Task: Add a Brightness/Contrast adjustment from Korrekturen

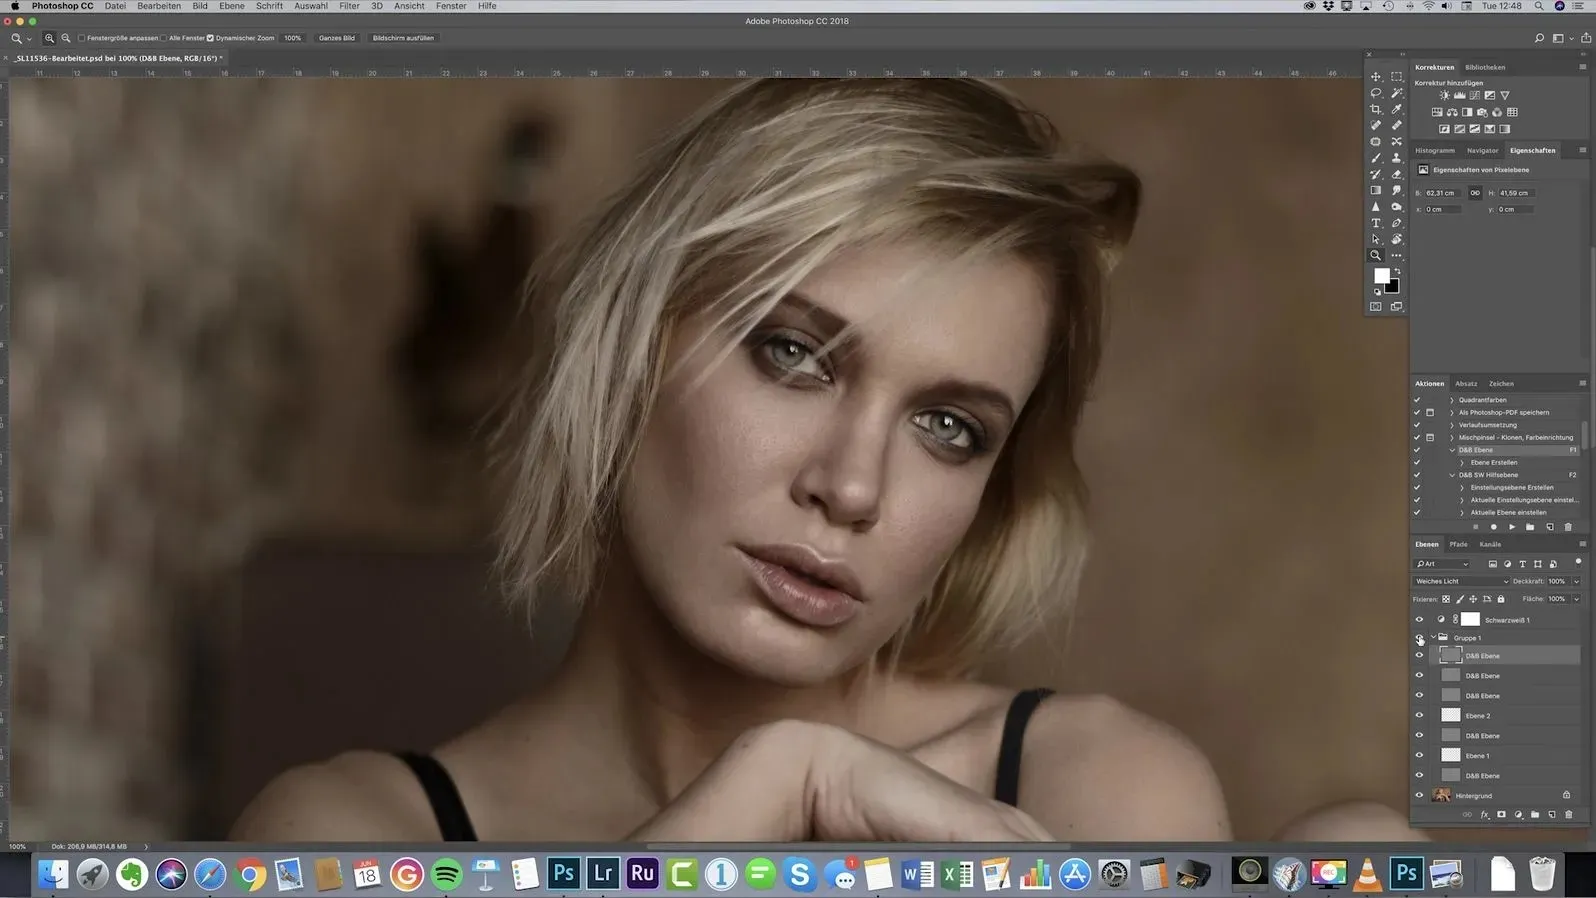Action: point(1444,96)
